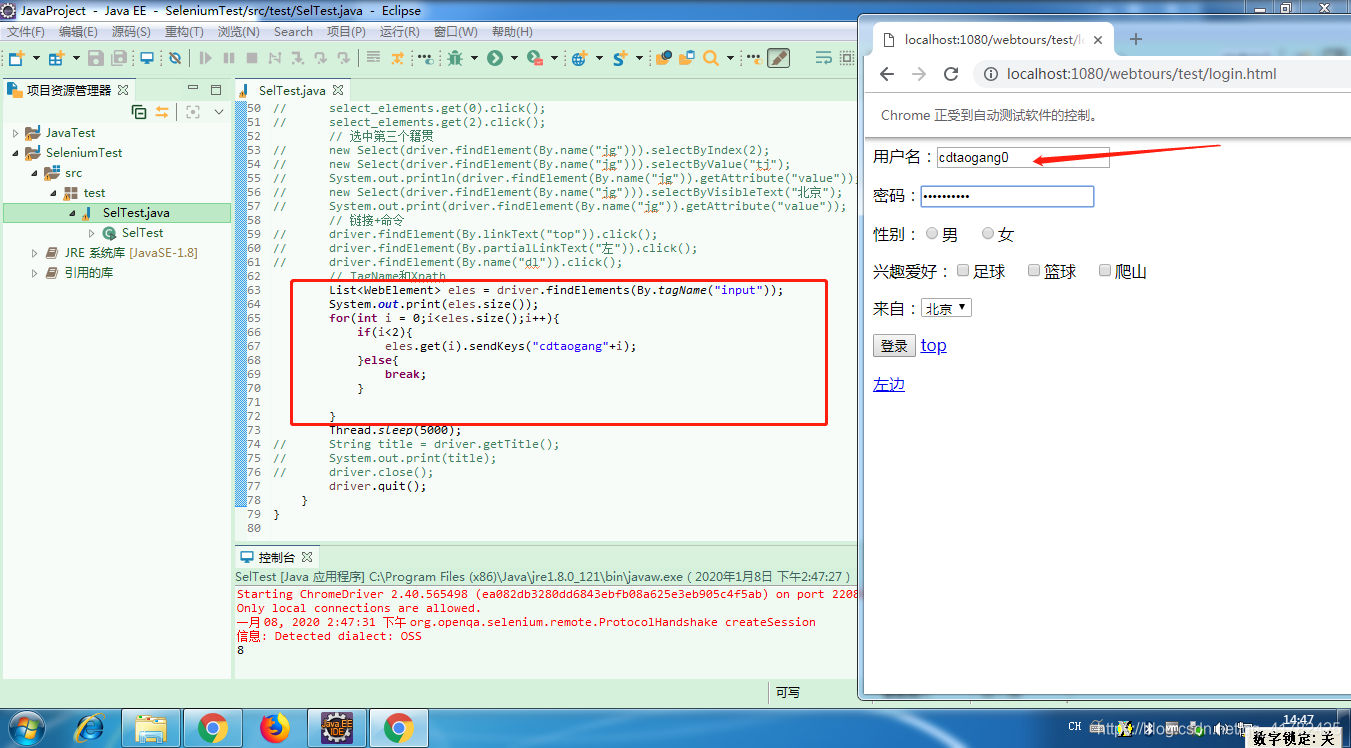Collapse the test package node
This screenshot has height=748, width=1351.
tap(54, 193)
